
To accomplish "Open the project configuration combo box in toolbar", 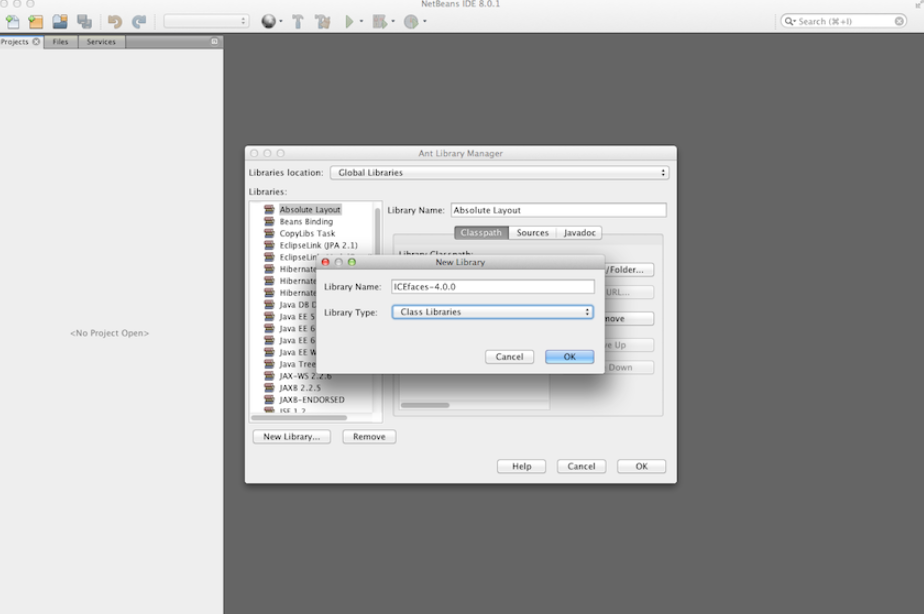I will click(x=206, y=21).
